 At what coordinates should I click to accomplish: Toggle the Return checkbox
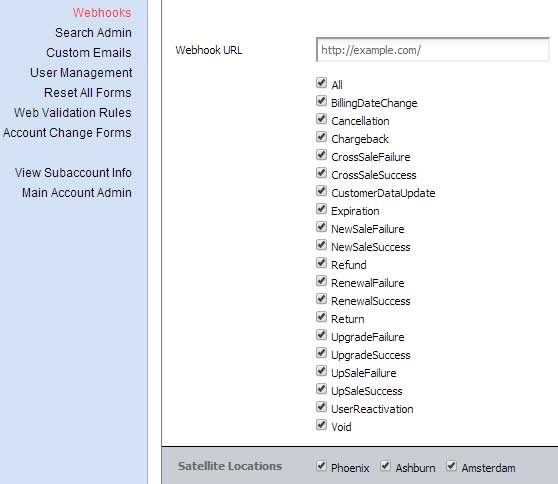click(x=321, y=317)
